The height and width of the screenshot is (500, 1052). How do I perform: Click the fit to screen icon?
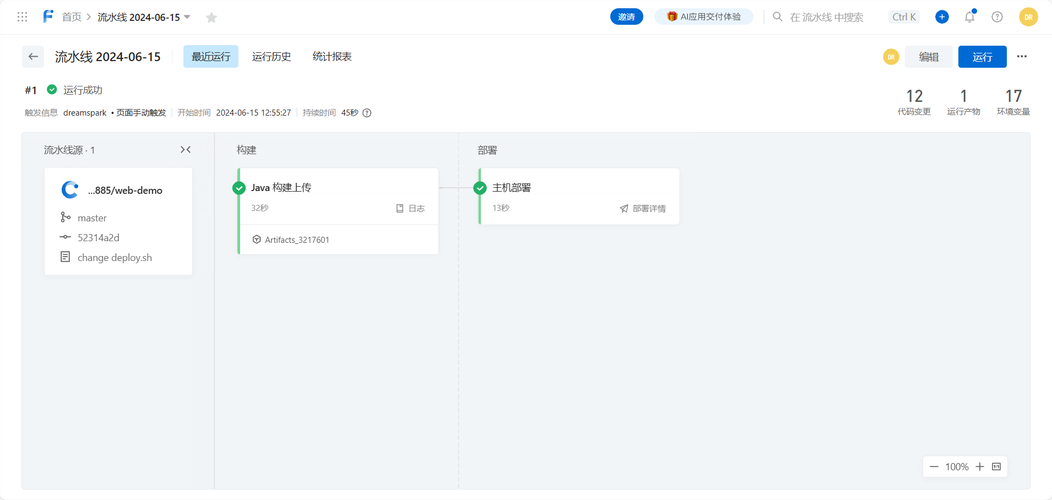coord(996,466)
